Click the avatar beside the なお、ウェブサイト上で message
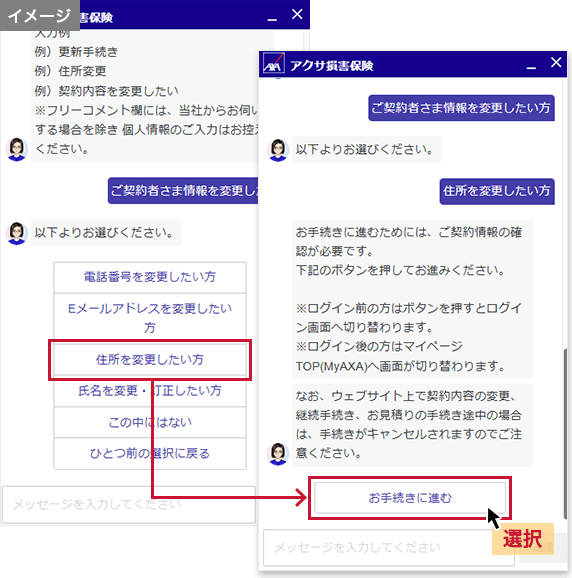This screenshot has width=572, height=578. click(278, 454)
